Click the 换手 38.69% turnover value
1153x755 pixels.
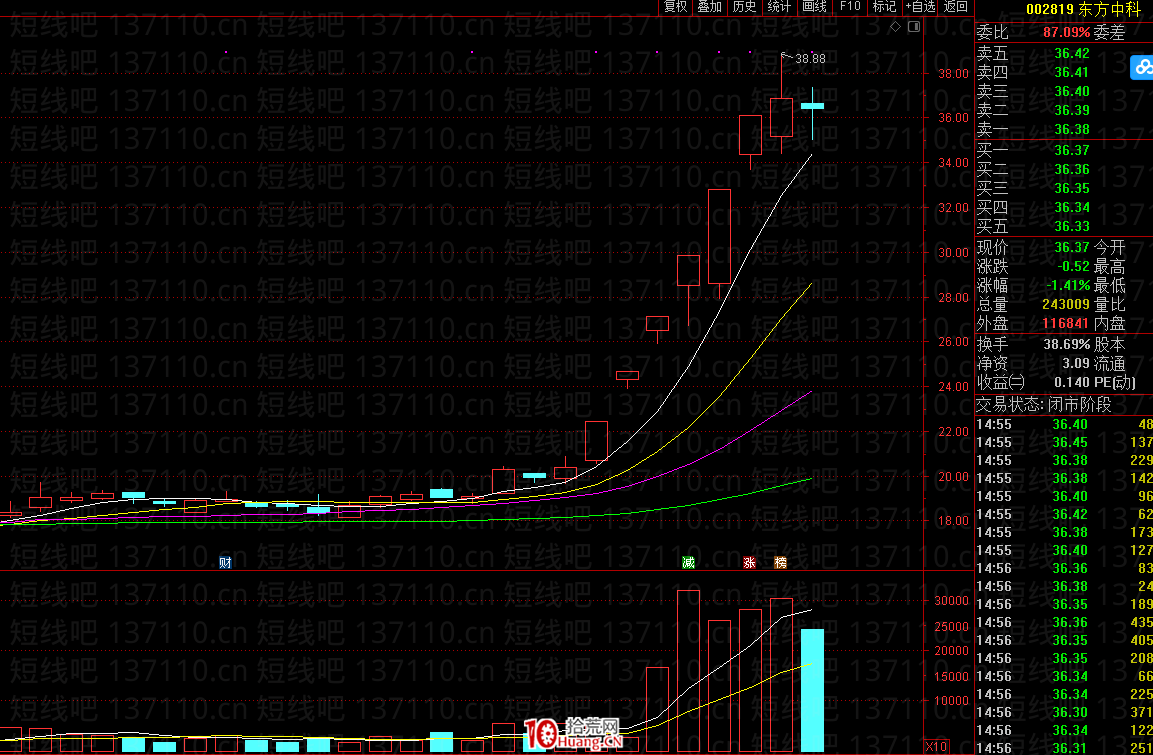coord(1067,344)
